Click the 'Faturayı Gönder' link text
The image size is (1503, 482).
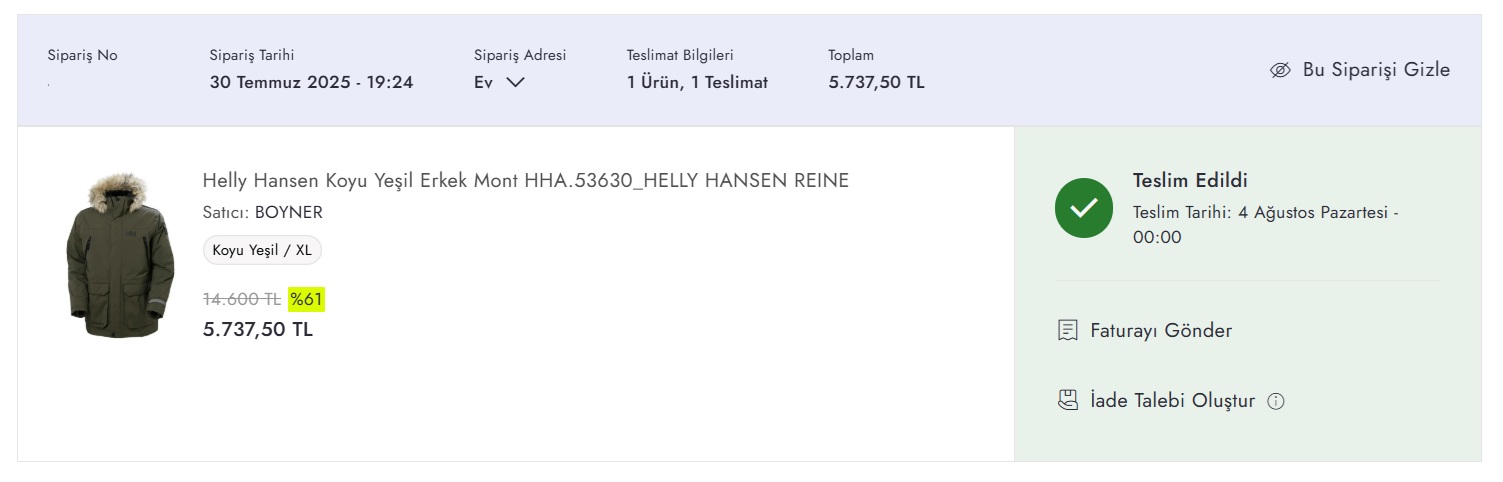[x=1161, y=330]
